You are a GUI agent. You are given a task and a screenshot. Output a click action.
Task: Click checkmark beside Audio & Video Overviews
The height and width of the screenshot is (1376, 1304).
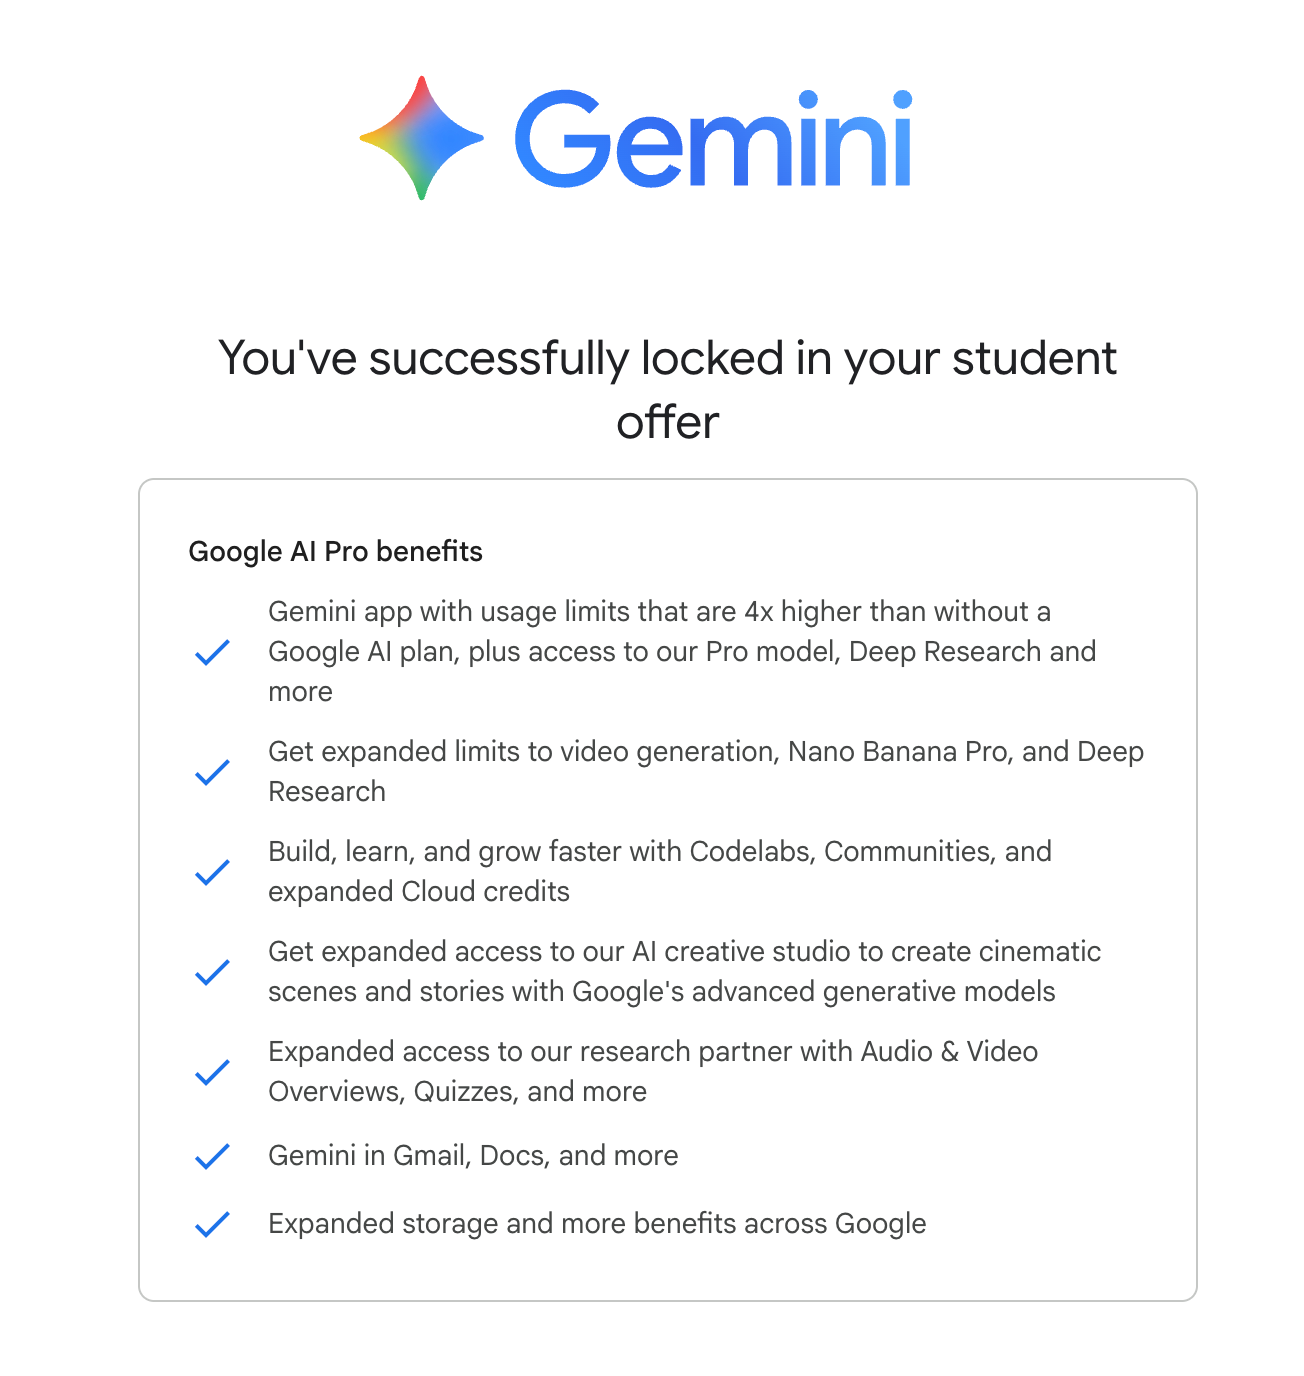(212, 1072)
